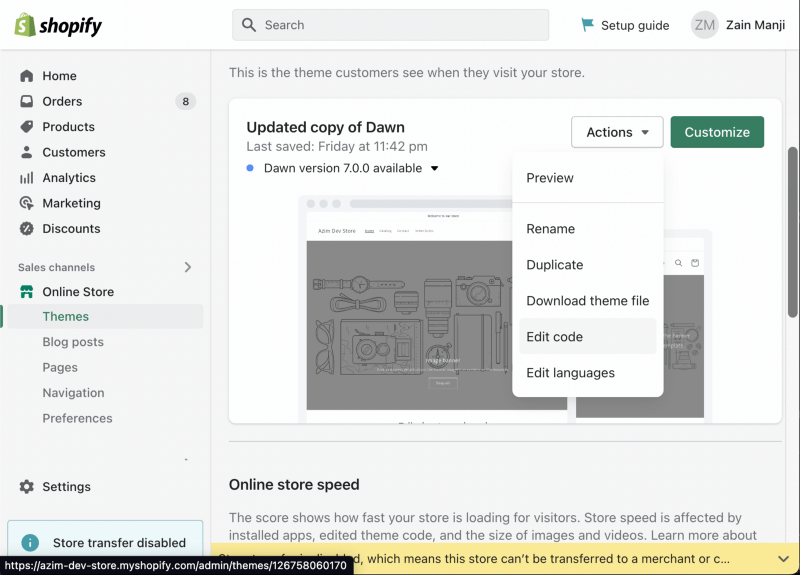Click the Online Store storefront icon

coord(27,292)
